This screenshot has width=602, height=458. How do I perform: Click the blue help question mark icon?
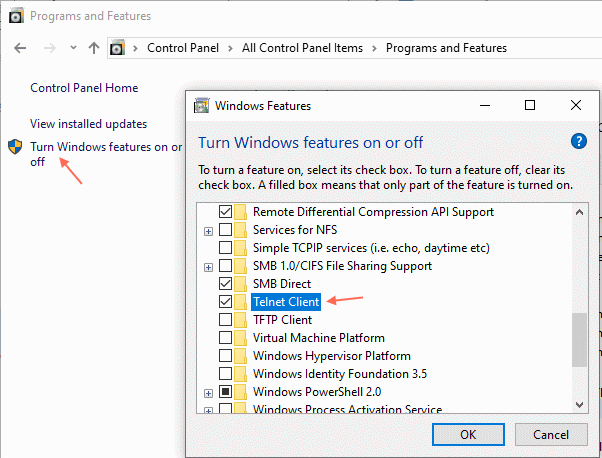579,141
